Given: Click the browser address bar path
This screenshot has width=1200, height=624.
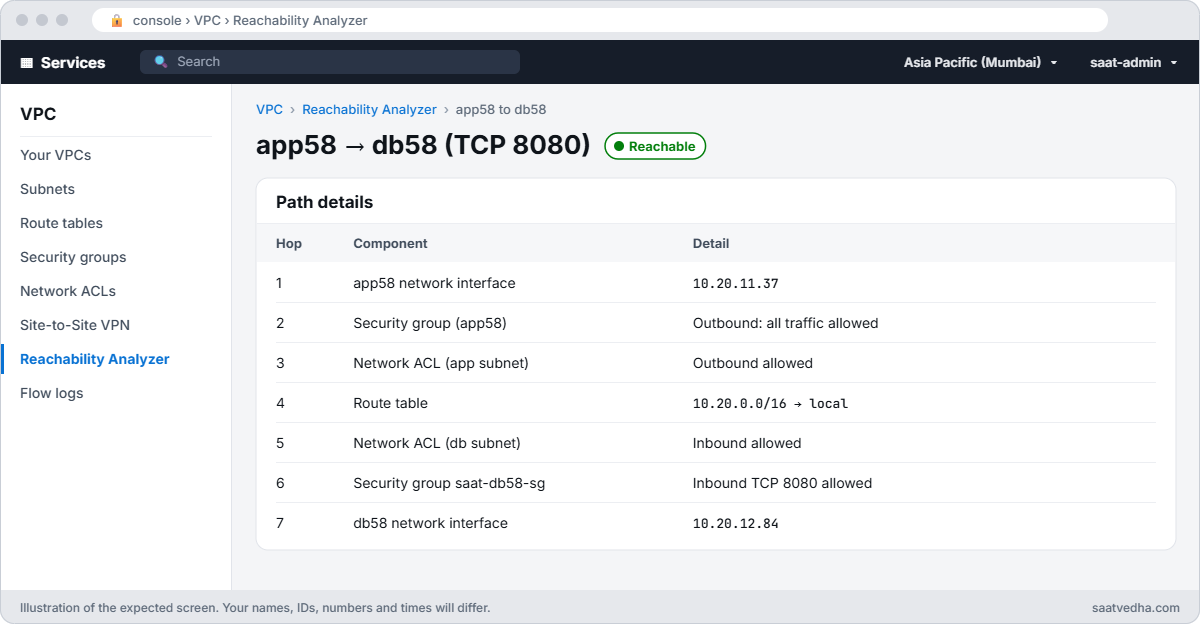Looking at the screenshot, I should 250,20.
